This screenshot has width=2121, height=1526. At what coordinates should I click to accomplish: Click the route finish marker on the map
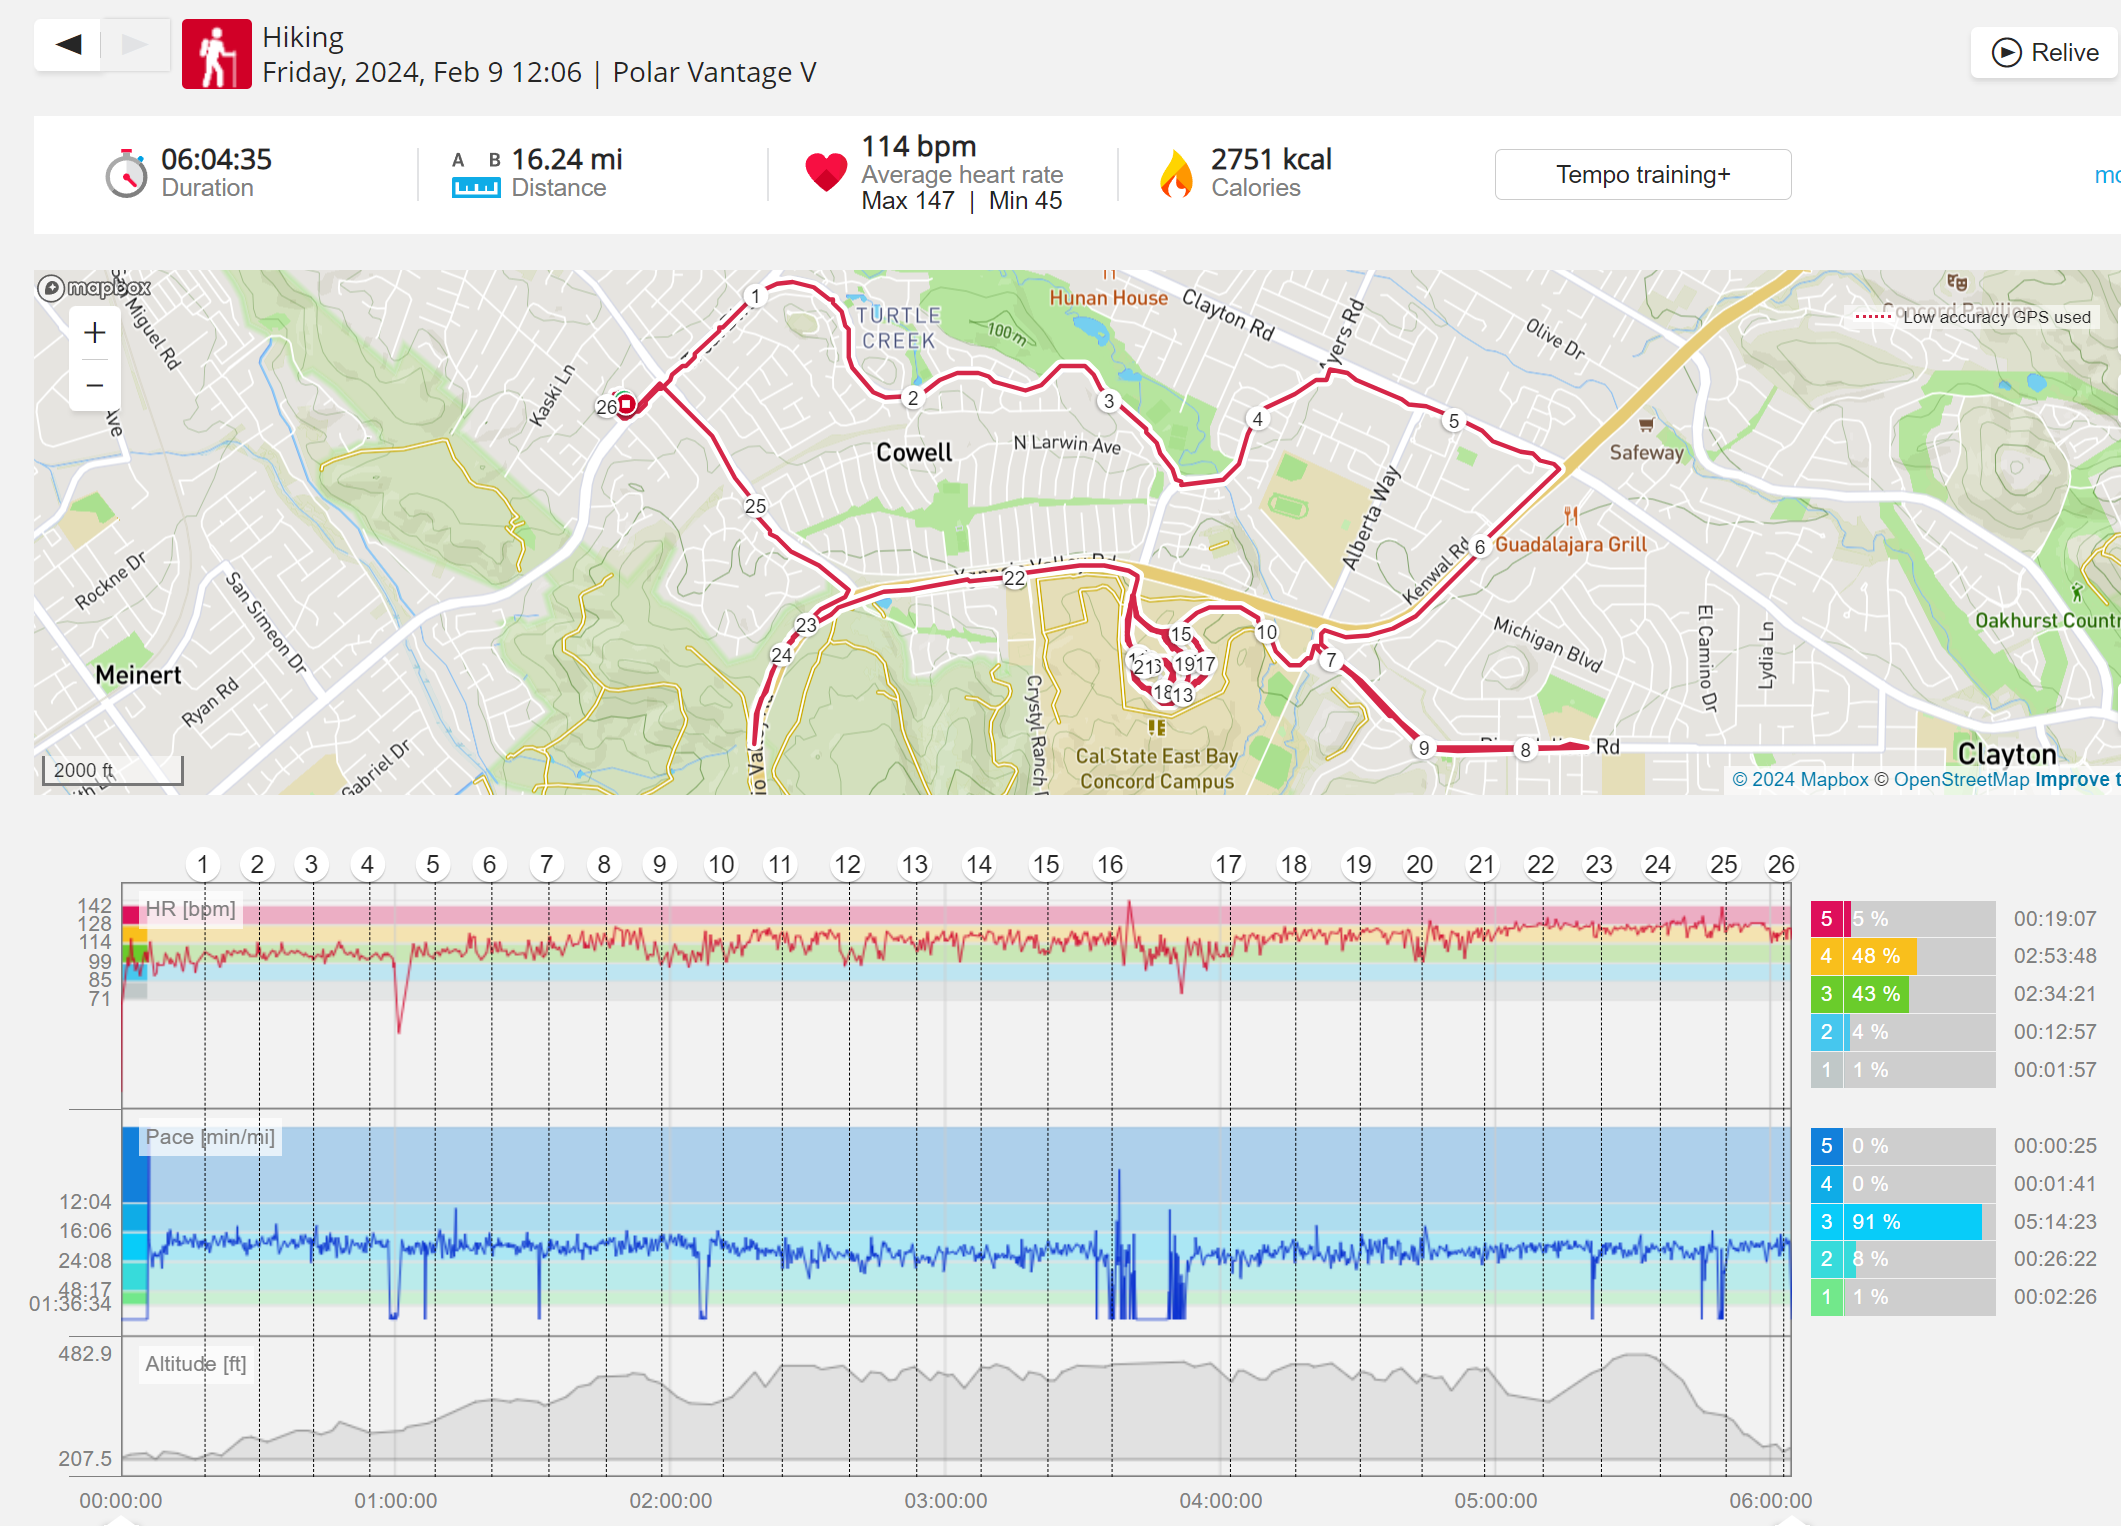[626, 404]
